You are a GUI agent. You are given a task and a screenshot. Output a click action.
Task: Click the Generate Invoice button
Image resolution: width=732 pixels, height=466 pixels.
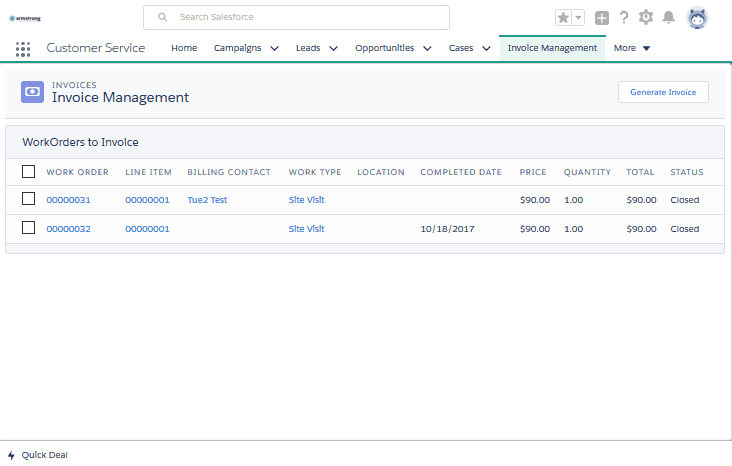coord(663,92)
